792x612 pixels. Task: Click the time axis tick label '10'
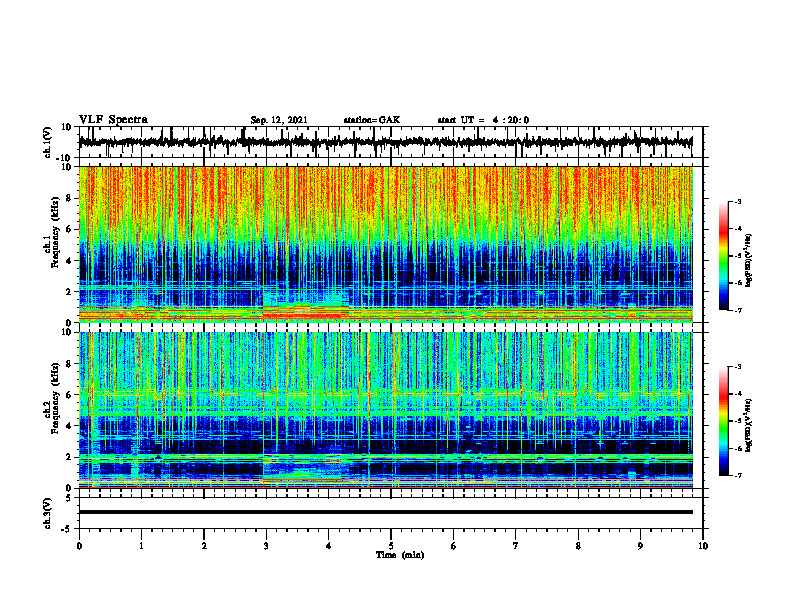tap(703, 546)
